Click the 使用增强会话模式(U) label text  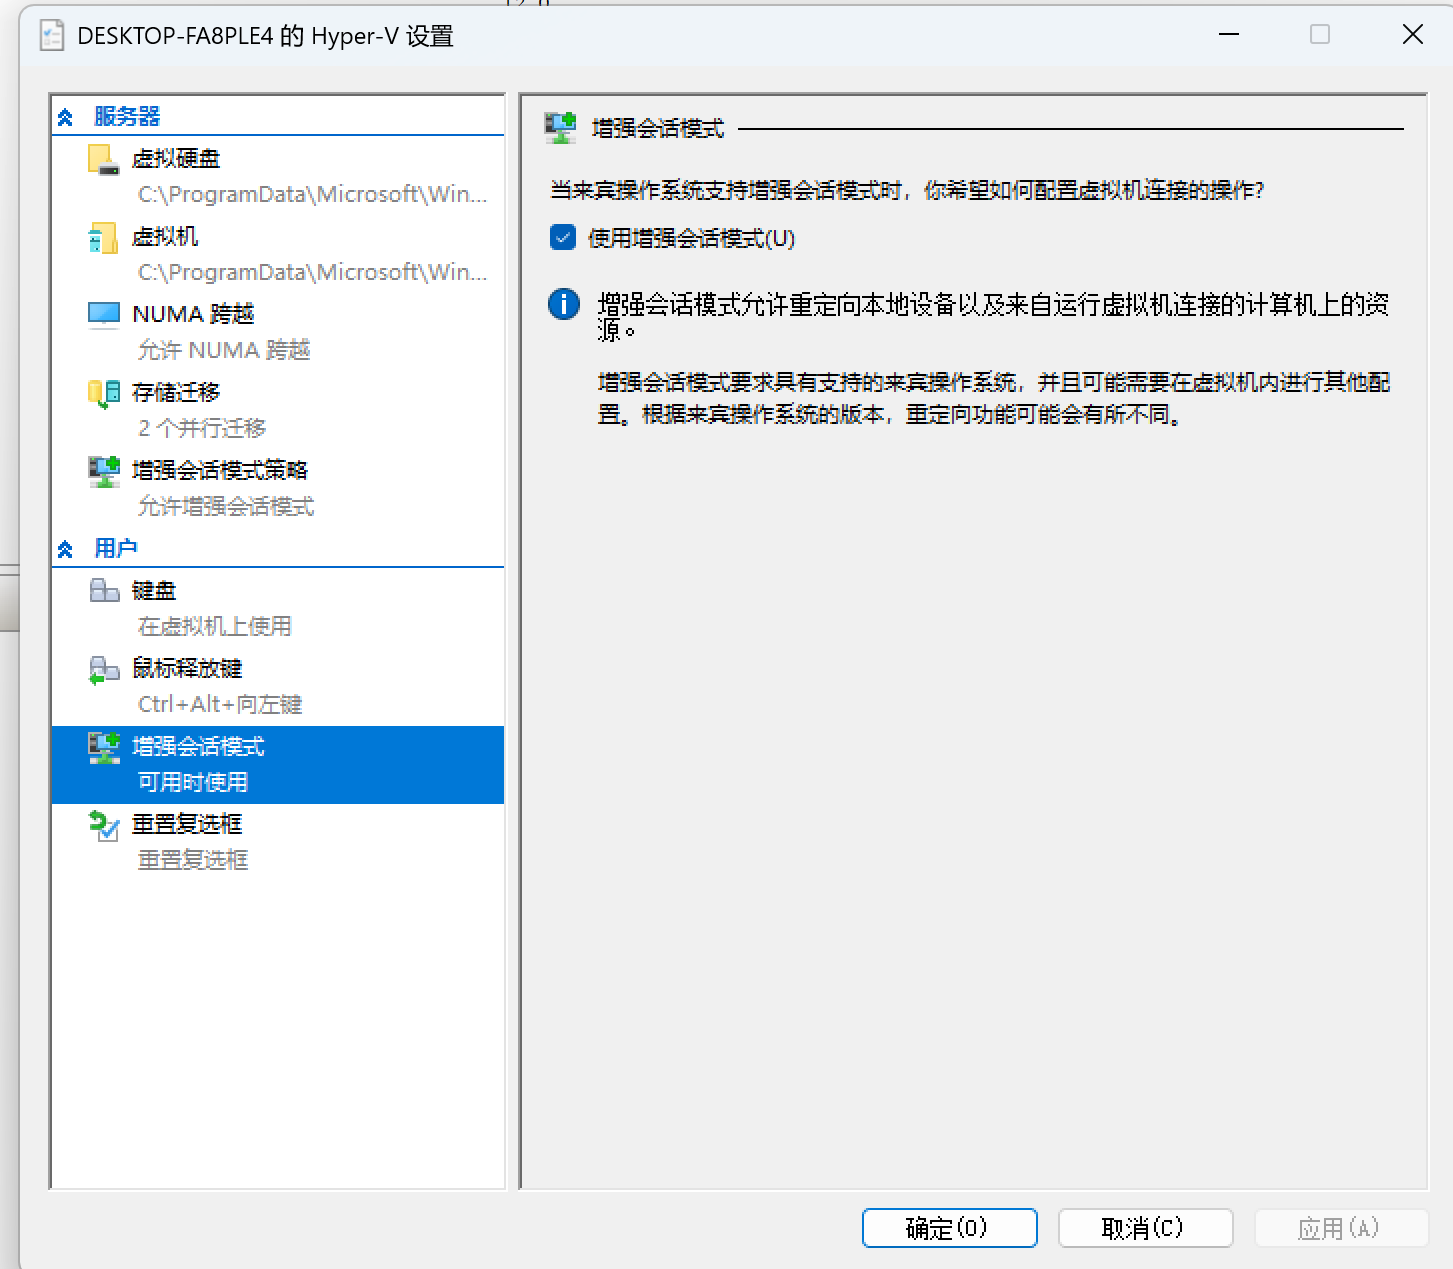coord(692,238)
